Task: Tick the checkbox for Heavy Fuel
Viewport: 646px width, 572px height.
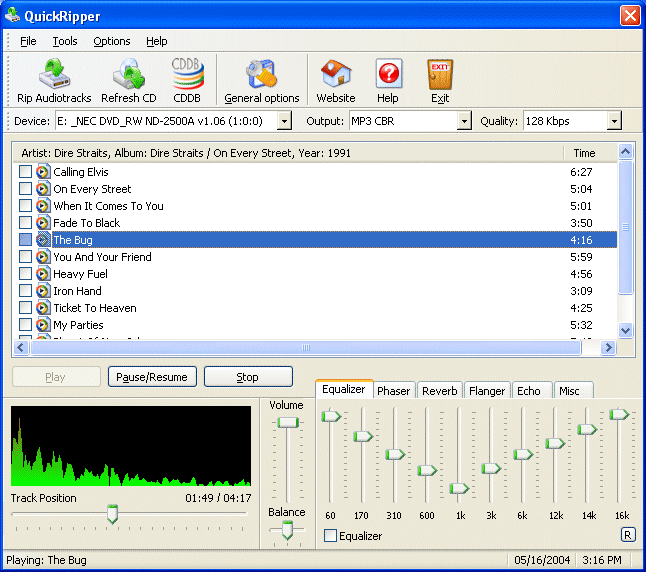Action: (x=25, y=274)
